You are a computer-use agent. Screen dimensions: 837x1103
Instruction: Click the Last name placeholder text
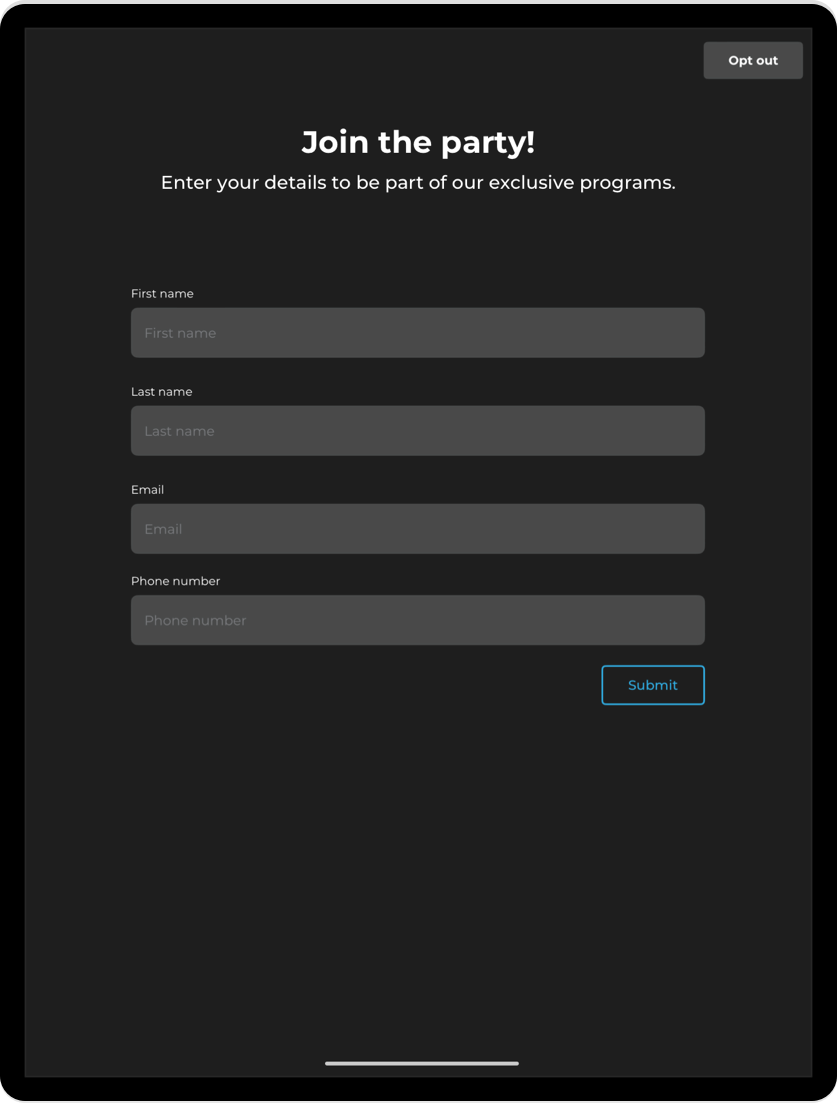(x=180, y=430)
